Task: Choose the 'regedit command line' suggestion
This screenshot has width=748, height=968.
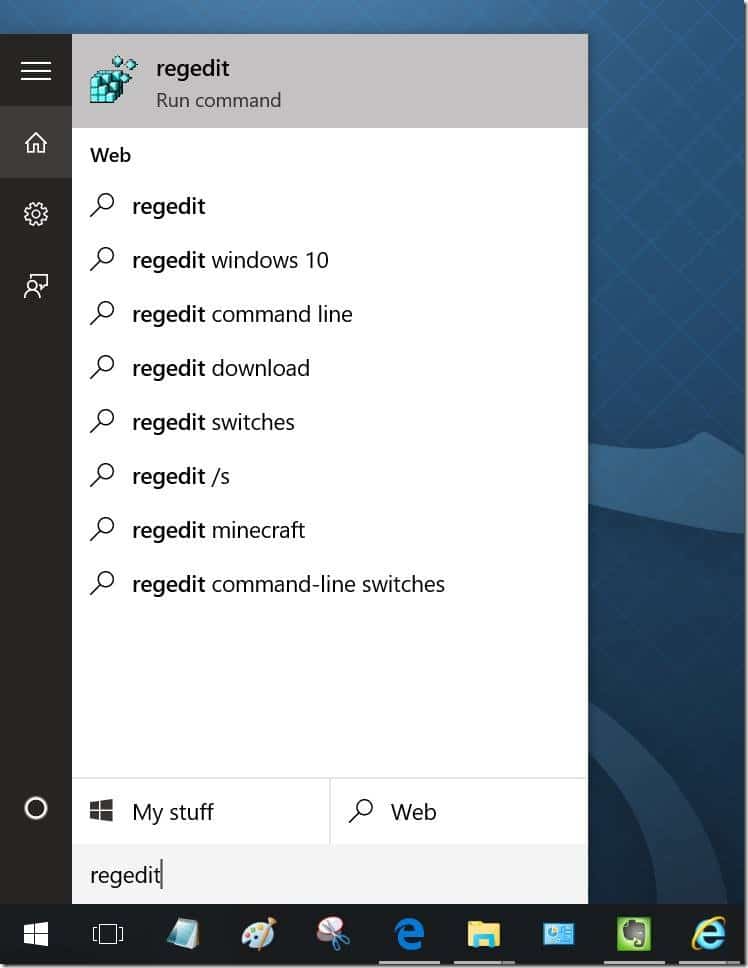Action: pos(242,313)
